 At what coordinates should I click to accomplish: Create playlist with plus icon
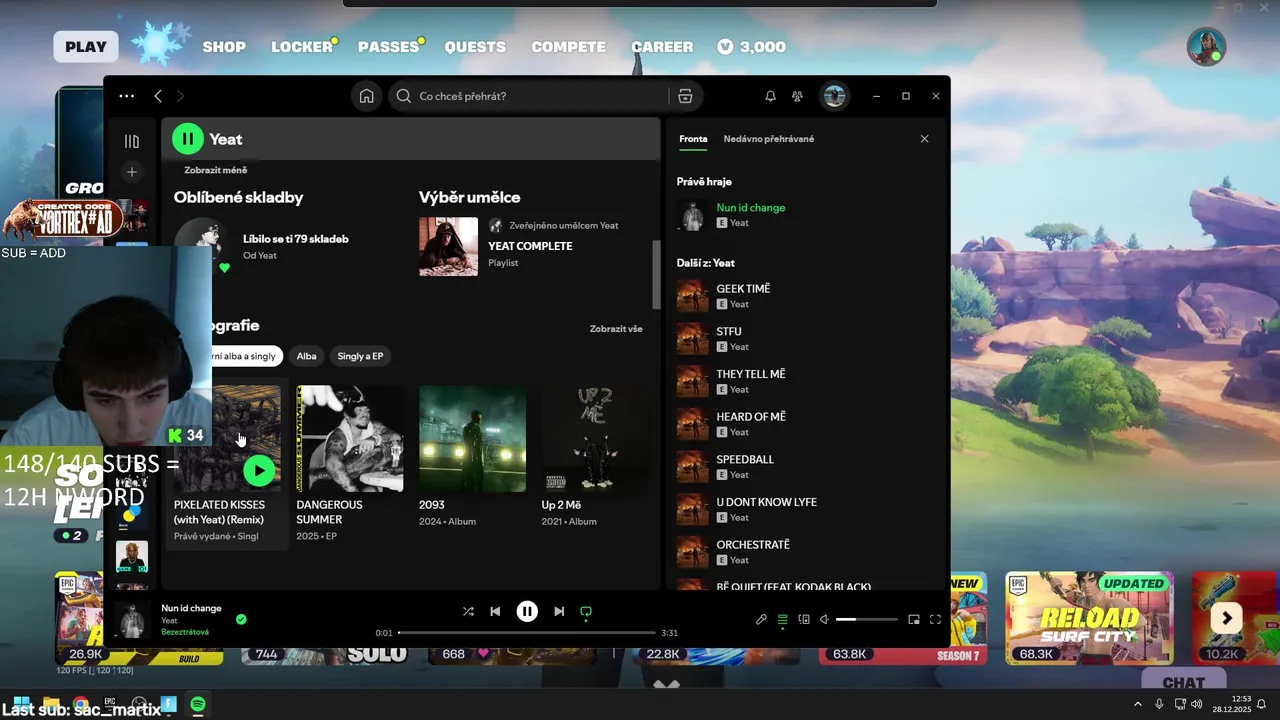pyautogui.click(x=132, y=172)
